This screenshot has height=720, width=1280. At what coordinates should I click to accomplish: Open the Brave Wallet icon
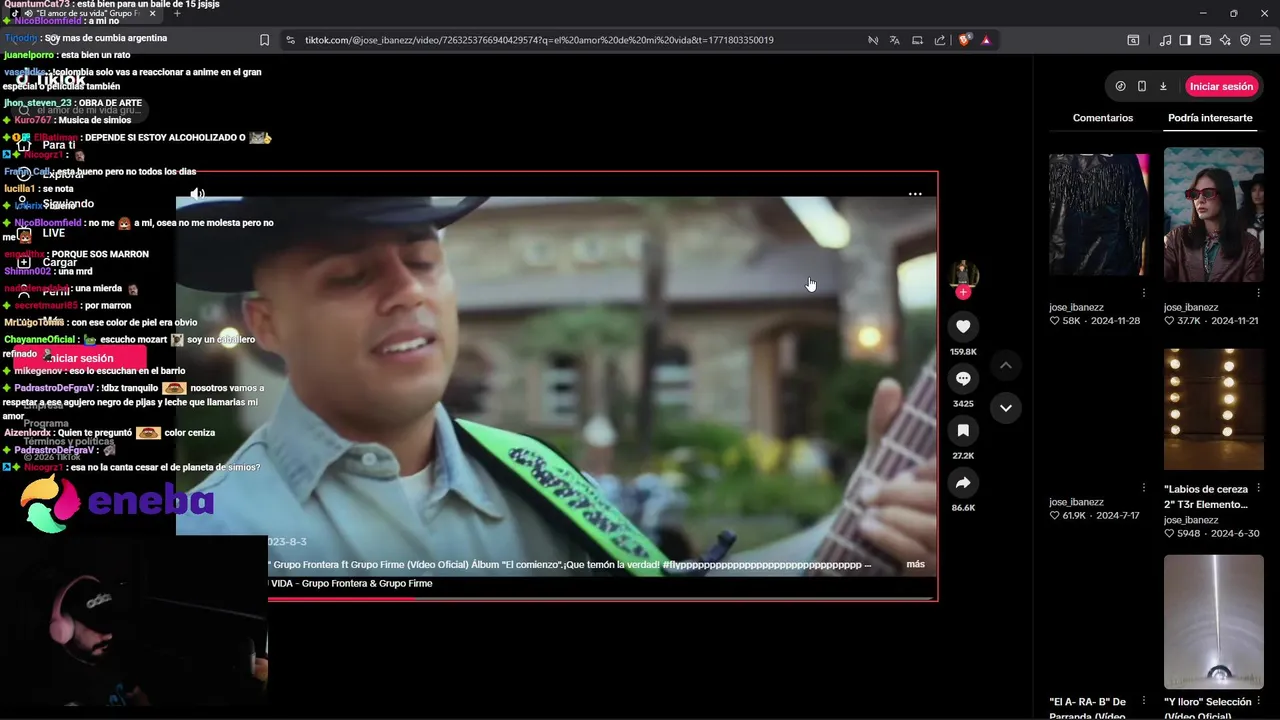tap(1205, 40)
